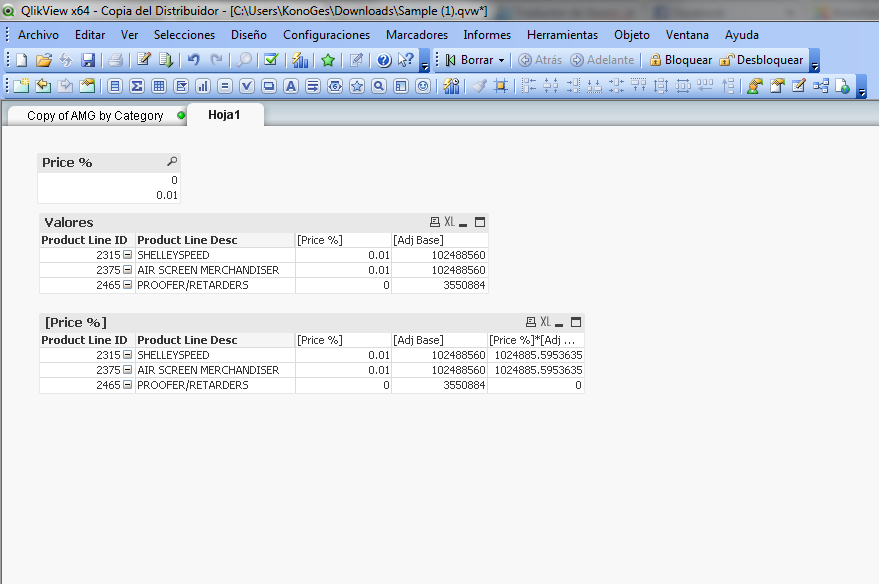Screen dimensions: 879x584
Task: Click the Expression Overview edit icon
Action: point(799,86)
